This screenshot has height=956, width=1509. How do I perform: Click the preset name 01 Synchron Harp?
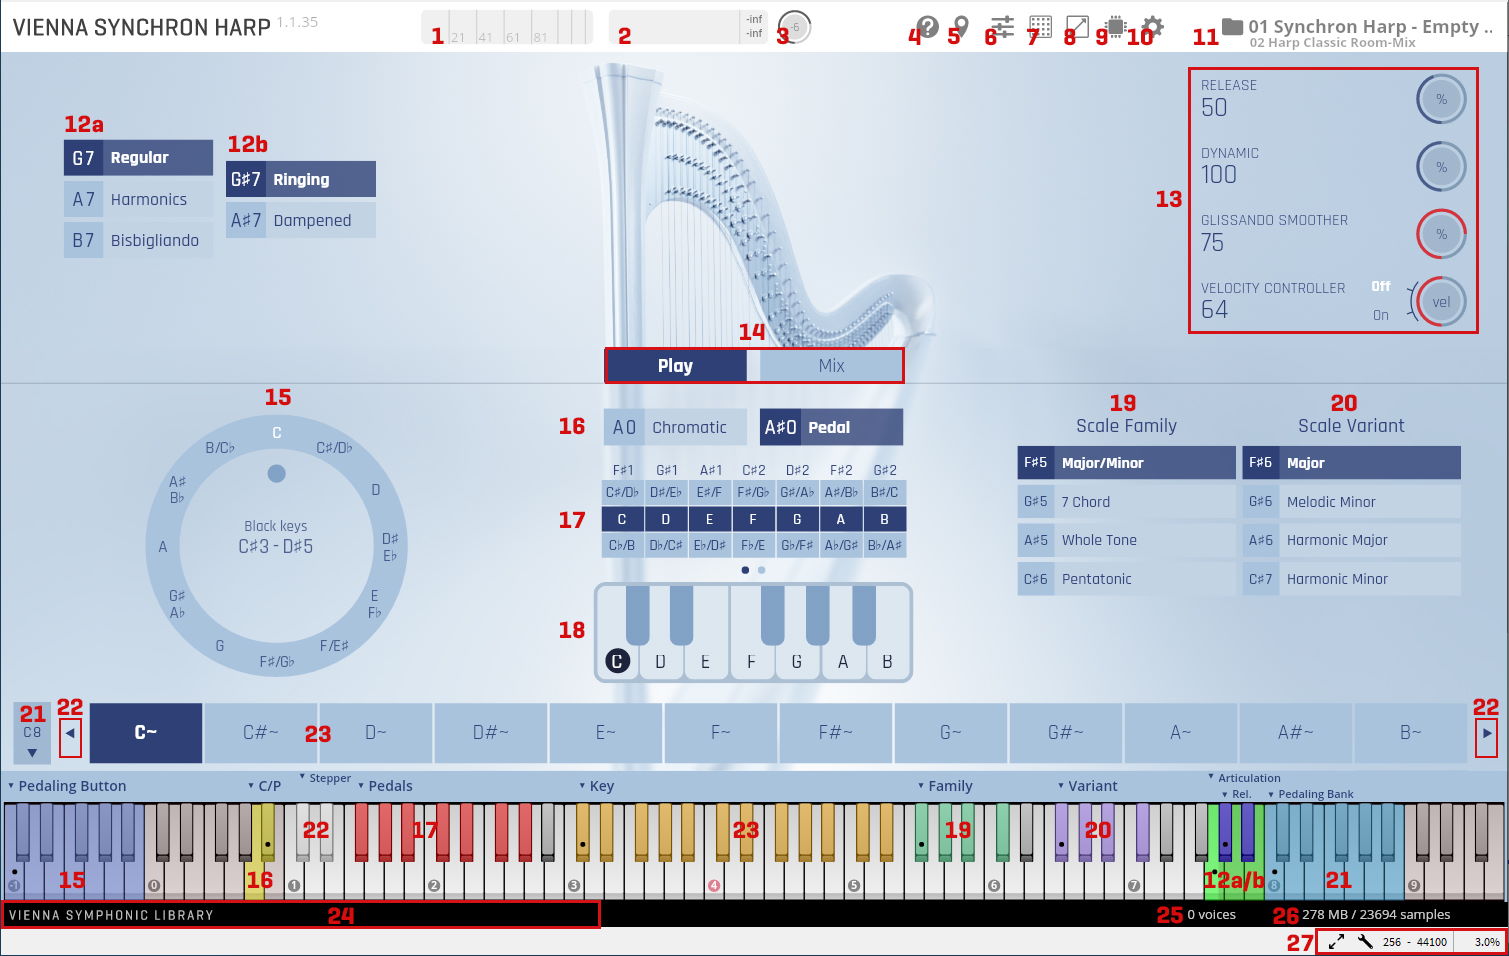[1369, 27]
